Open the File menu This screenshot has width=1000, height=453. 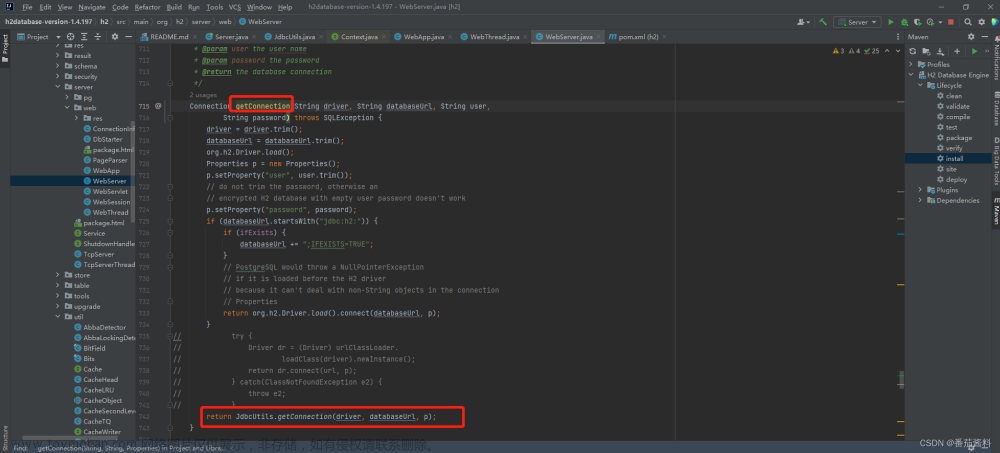pyautogui.click(x=27, y=7)
